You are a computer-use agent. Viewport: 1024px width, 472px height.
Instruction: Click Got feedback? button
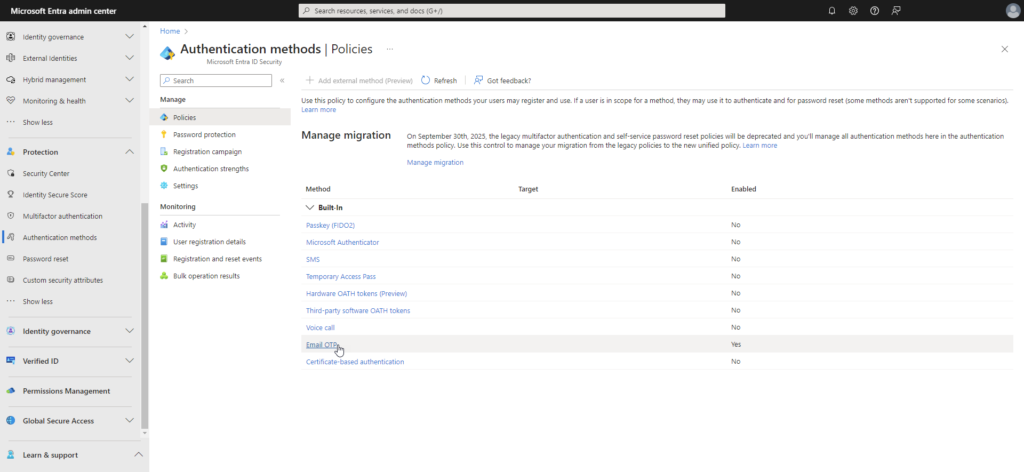pos(503,80)
